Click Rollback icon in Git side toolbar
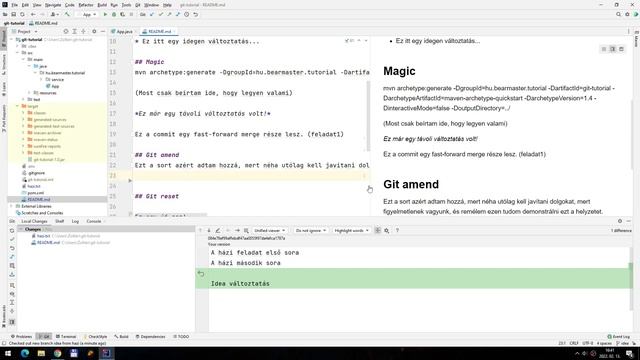 (x=12, y=248)
